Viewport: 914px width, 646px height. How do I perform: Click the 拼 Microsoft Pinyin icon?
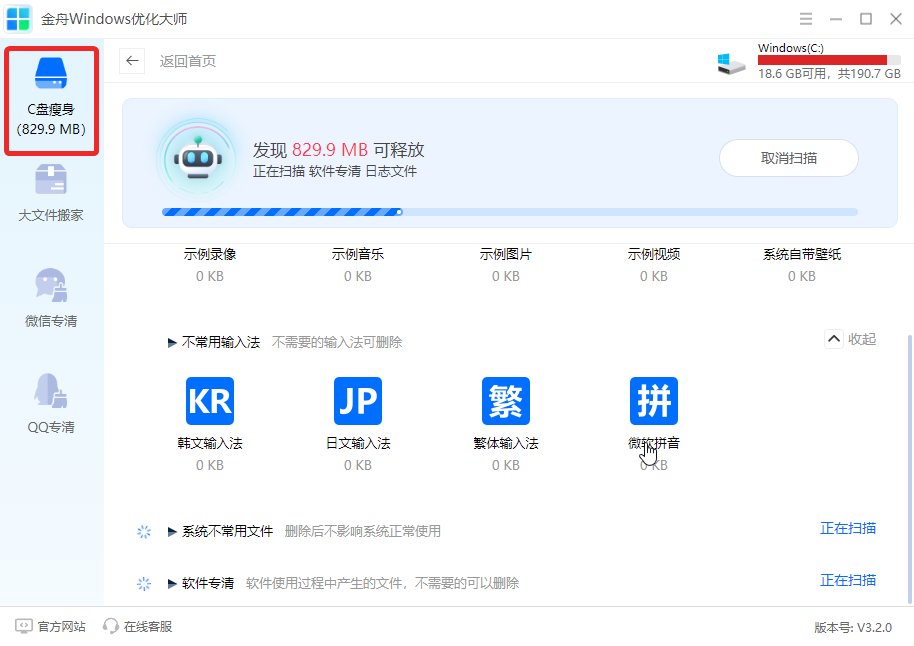pos(654,401)
